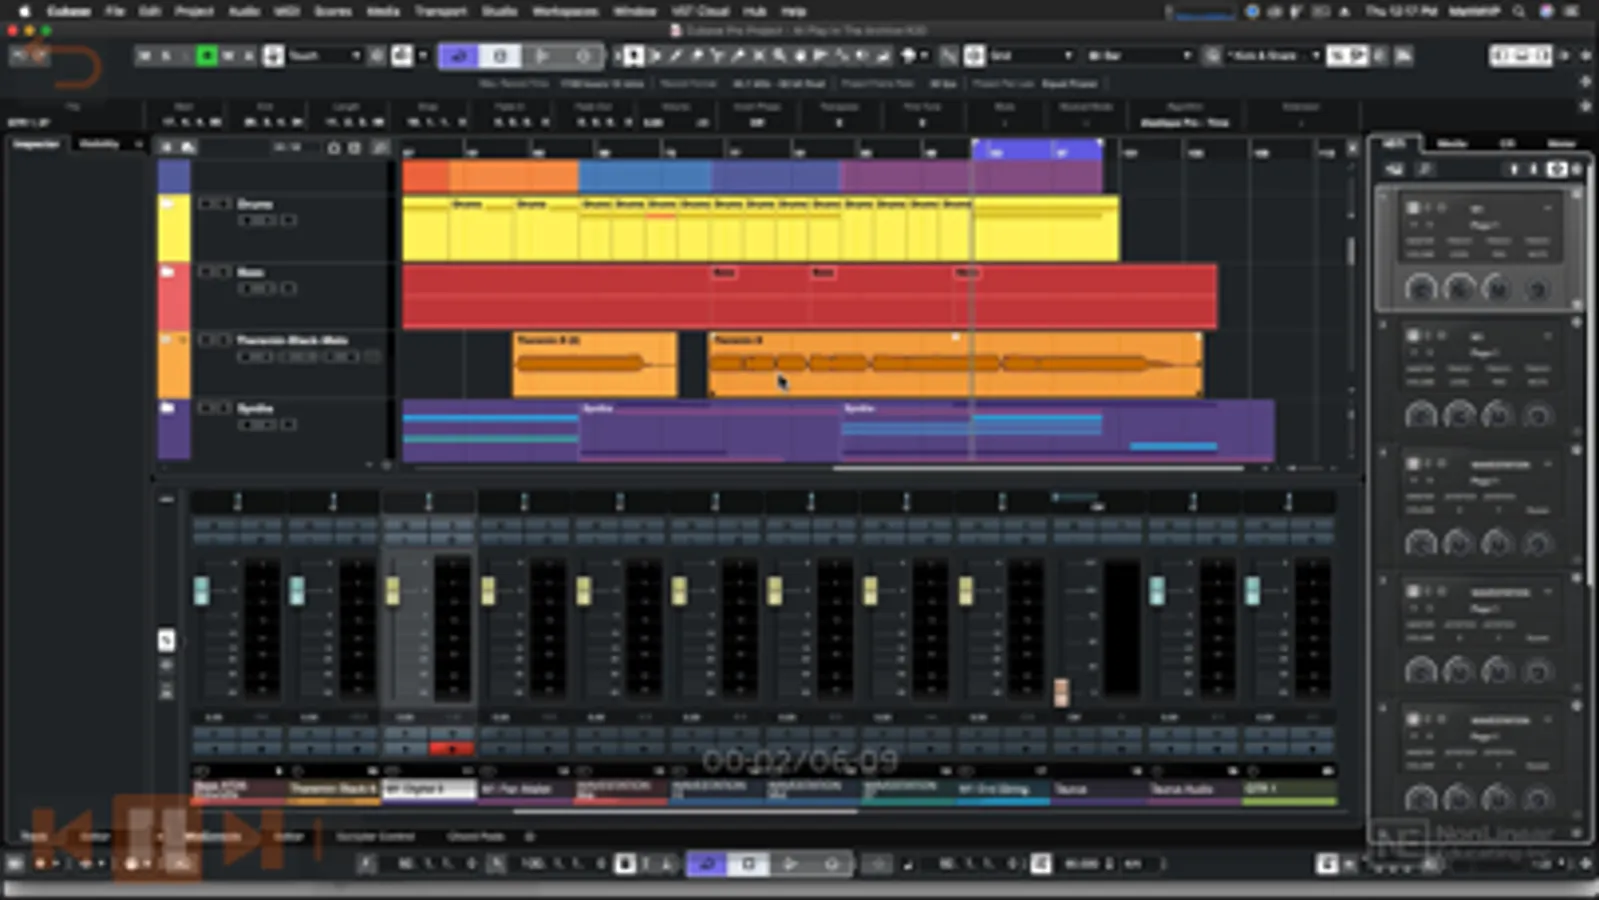Open the Kick & Snare quantize preset dropdown
Viewport: 1599px width, 900px height.
pyautogui.click(x=1273, y=56)
